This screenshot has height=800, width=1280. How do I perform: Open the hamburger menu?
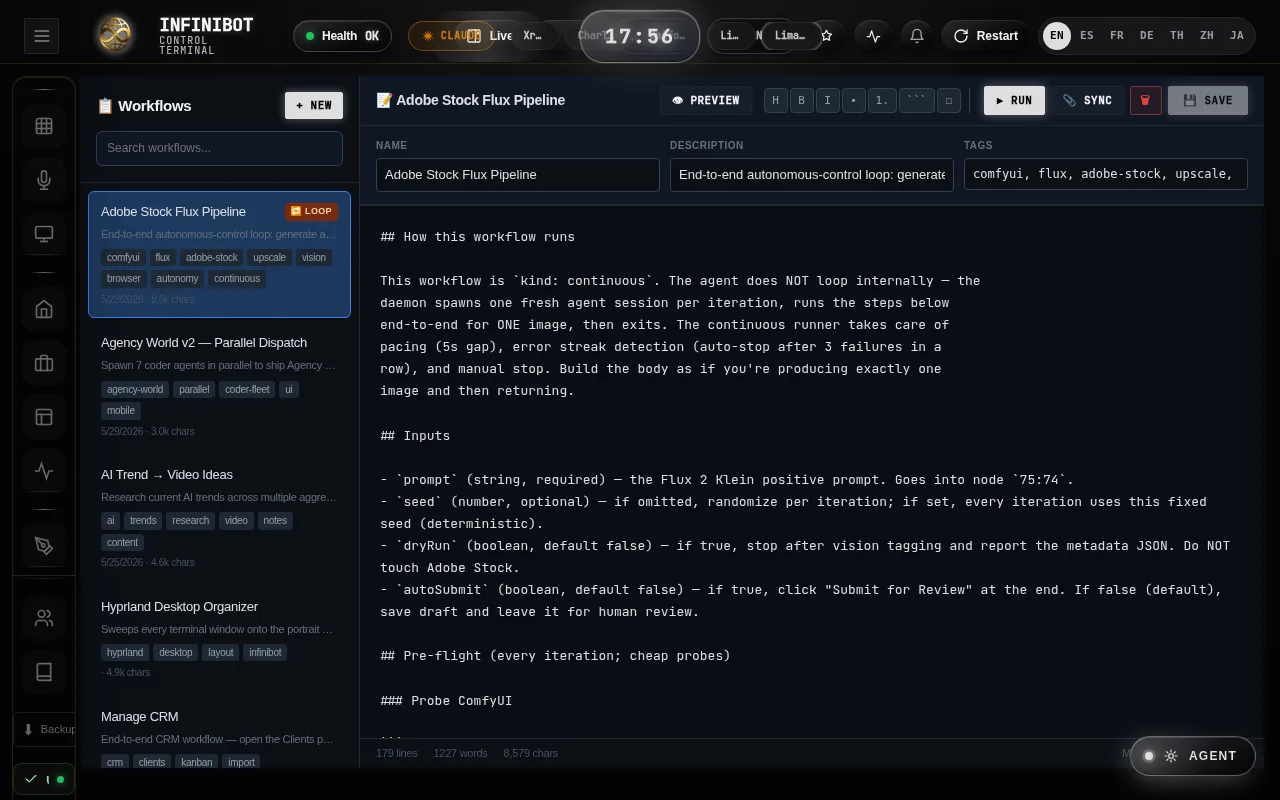tap(42, 36)
